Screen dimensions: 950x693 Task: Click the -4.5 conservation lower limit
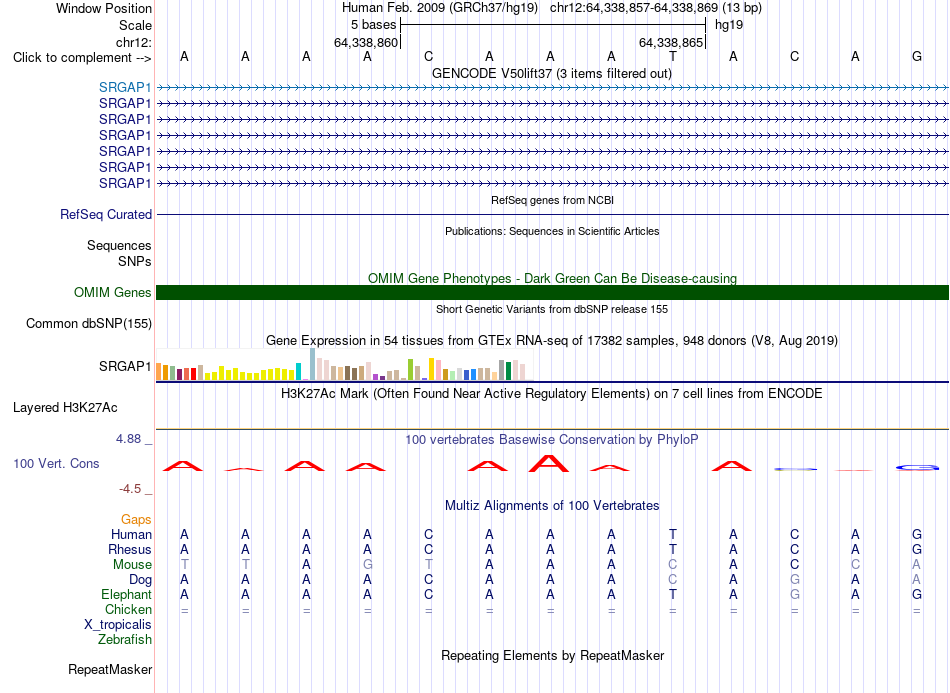pyautogui.click(x=130, y=488)
